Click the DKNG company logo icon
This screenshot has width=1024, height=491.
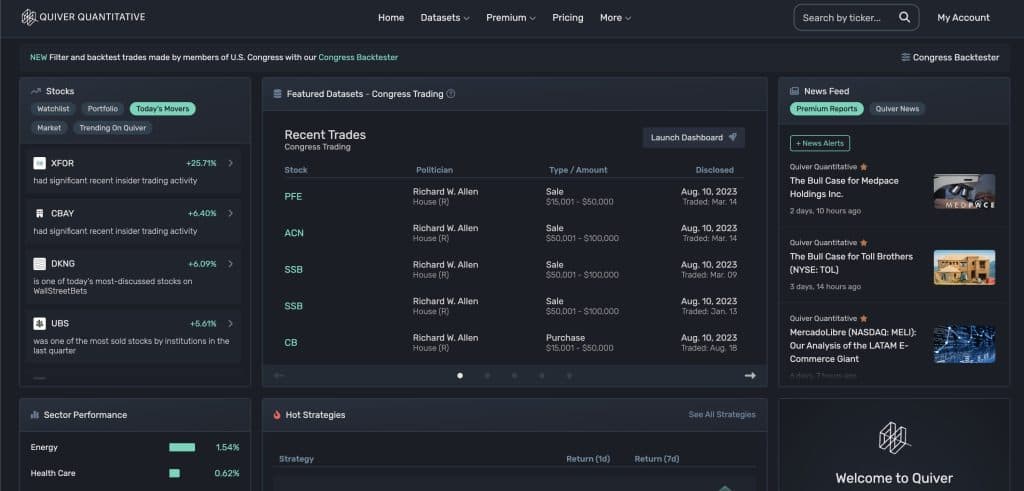(x=40, y=264)
